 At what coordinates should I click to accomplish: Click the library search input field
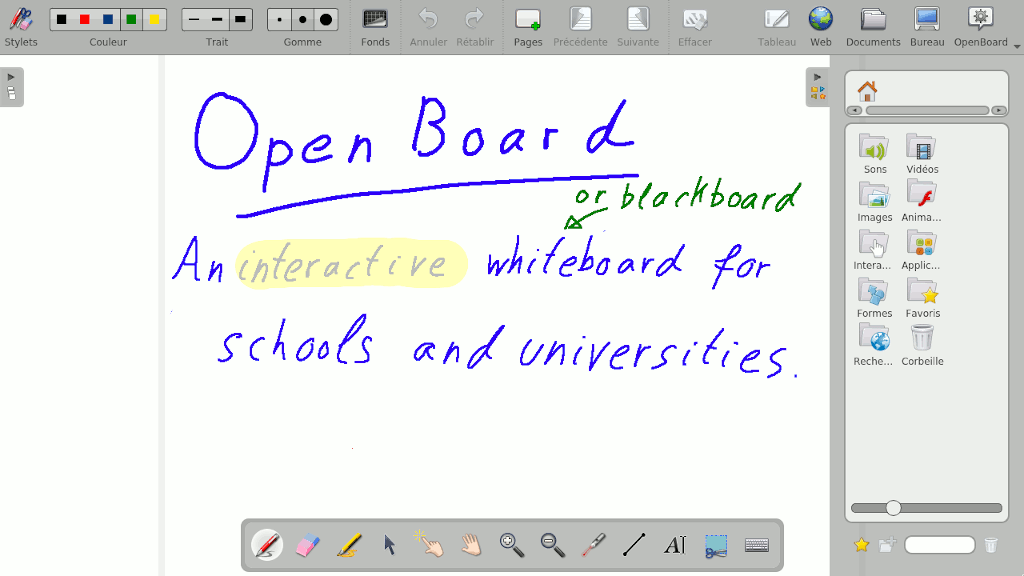[x=940, y=545]
